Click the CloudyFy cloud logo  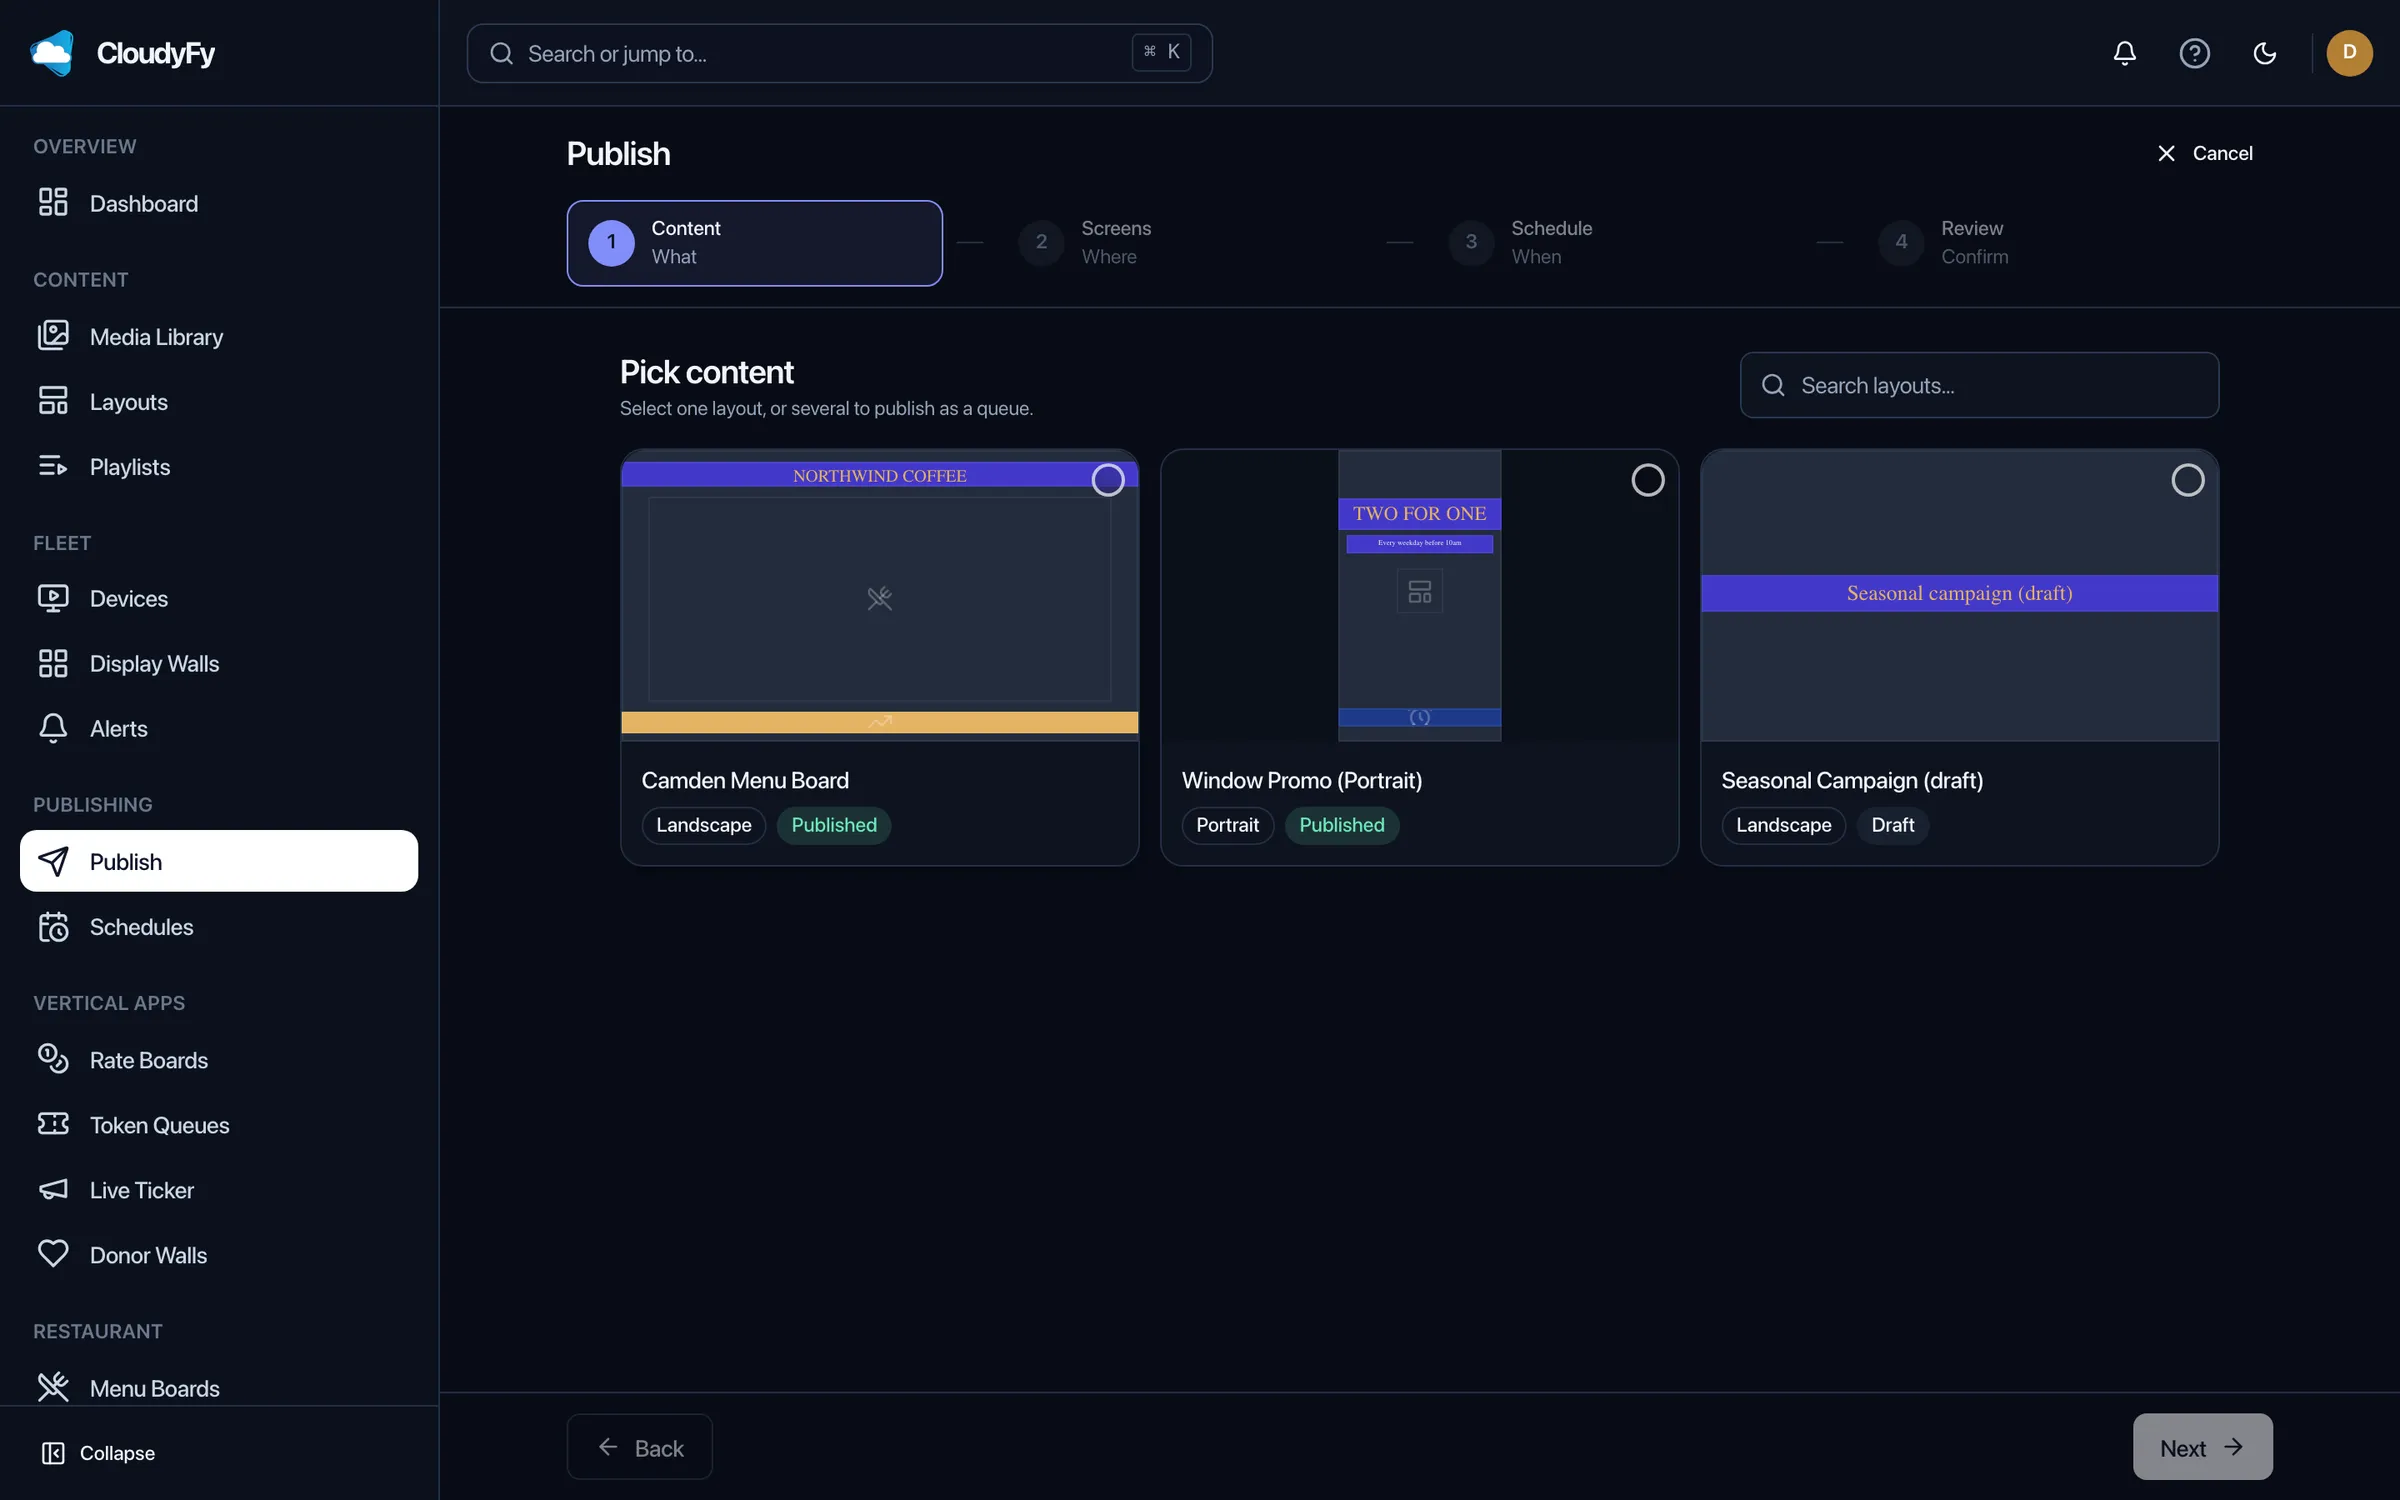pos(52,53)
